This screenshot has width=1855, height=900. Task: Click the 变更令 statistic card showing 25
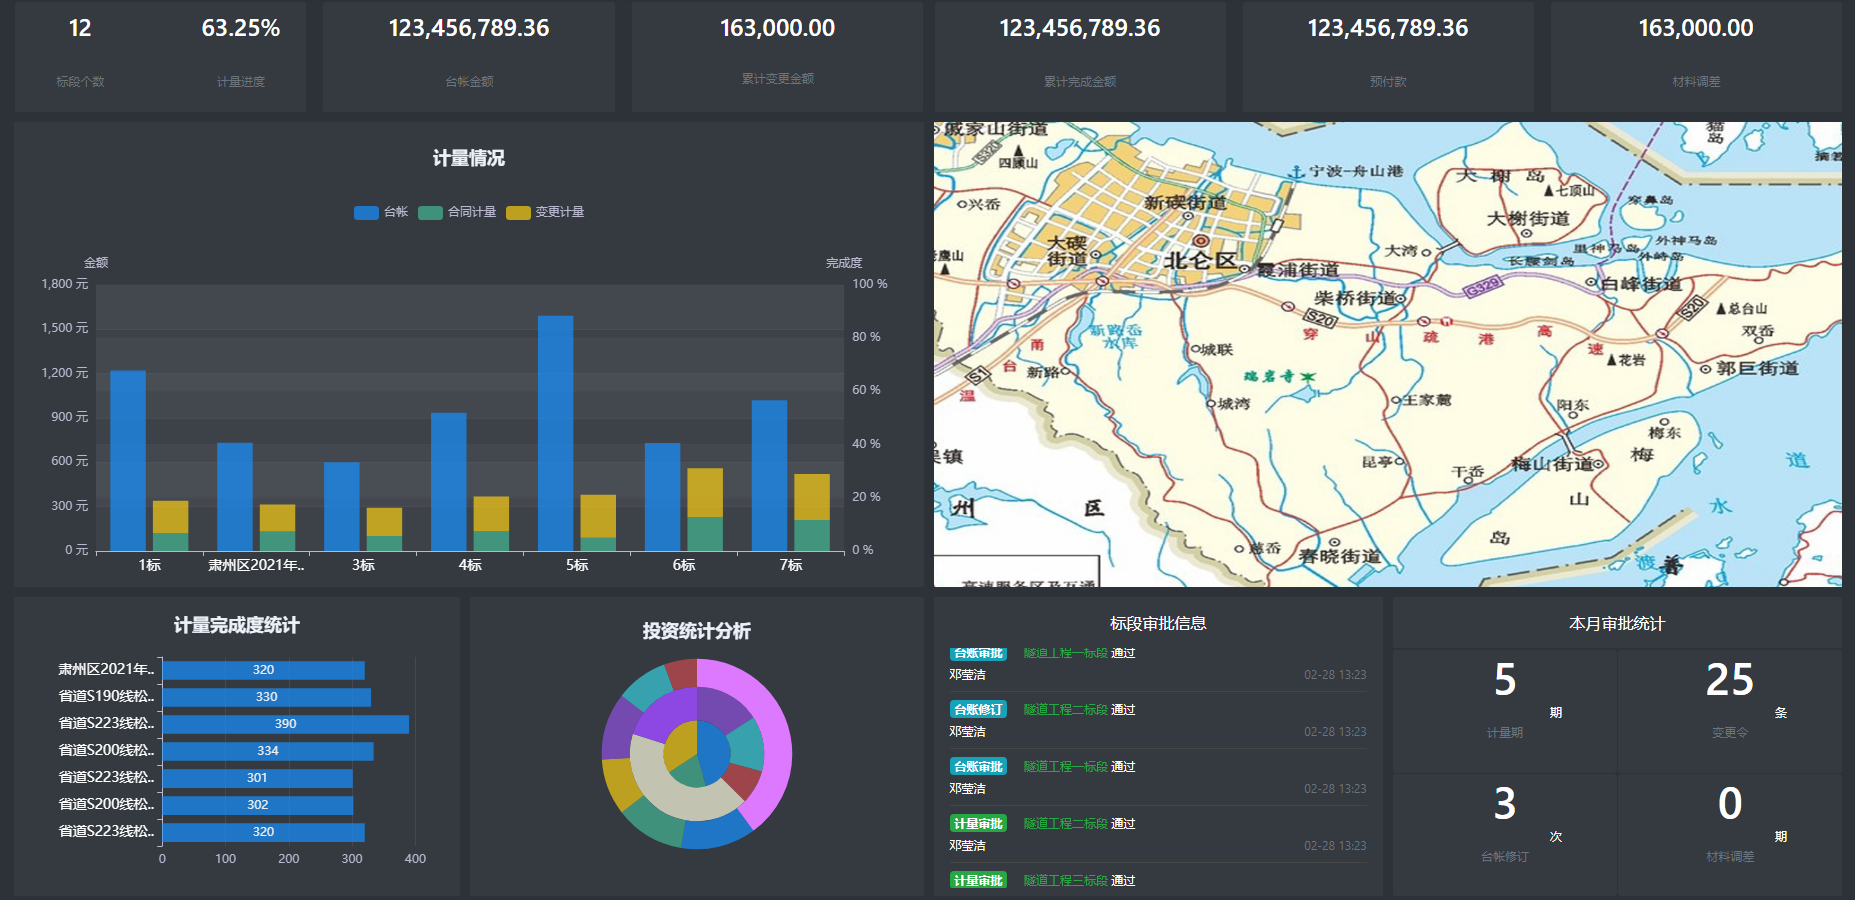[x=1729, y=708]
